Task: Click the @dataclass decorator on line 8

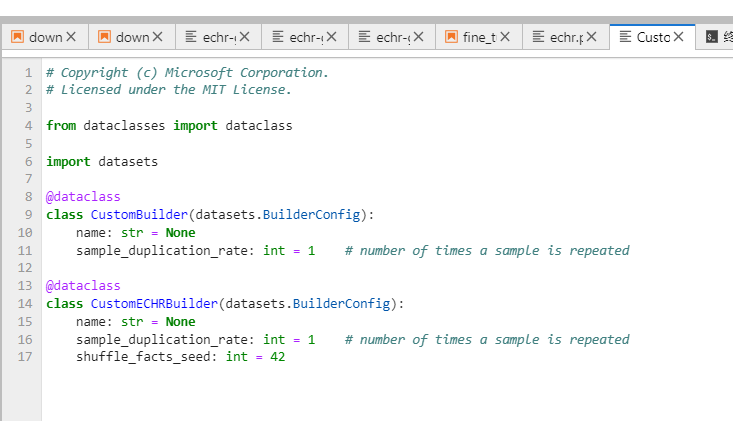Action: pos(83,197)
